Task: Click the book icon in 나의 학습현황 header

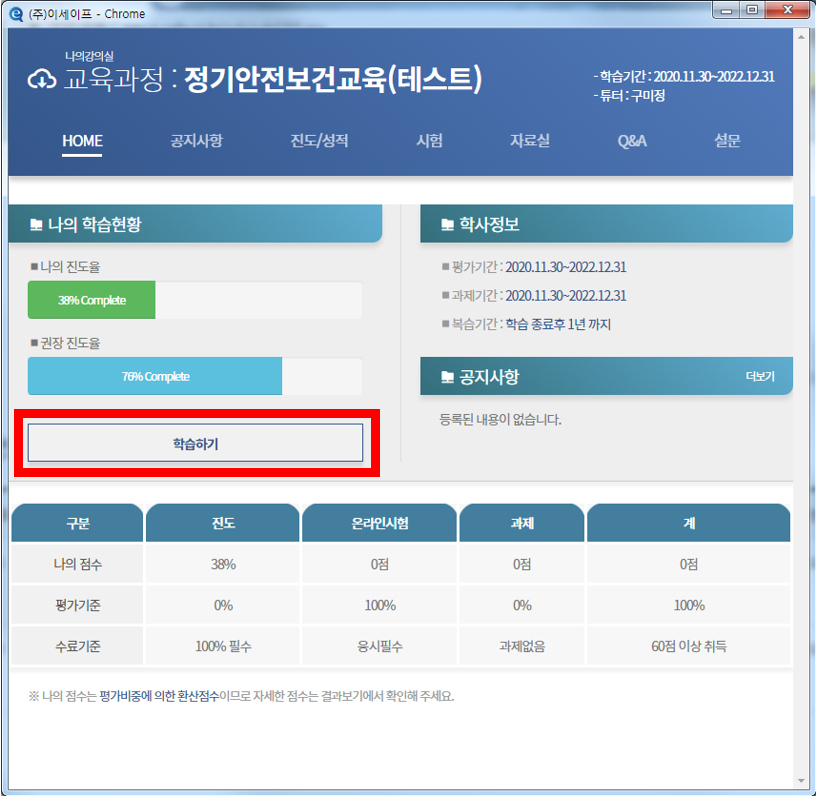Action: 37,225
